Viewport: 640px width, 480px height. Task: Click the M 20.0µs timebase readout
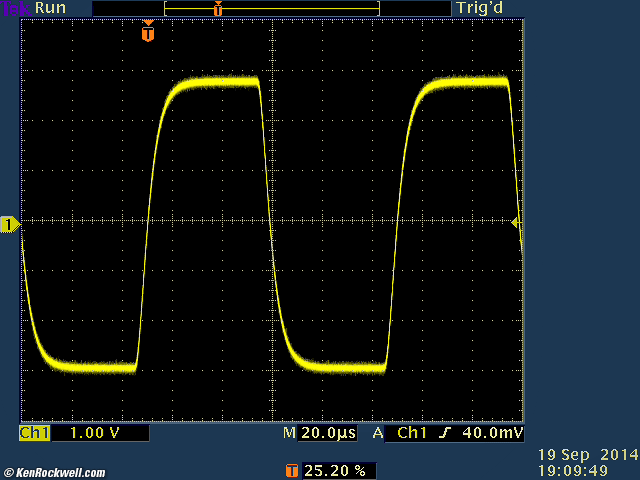tap(320, 433)
